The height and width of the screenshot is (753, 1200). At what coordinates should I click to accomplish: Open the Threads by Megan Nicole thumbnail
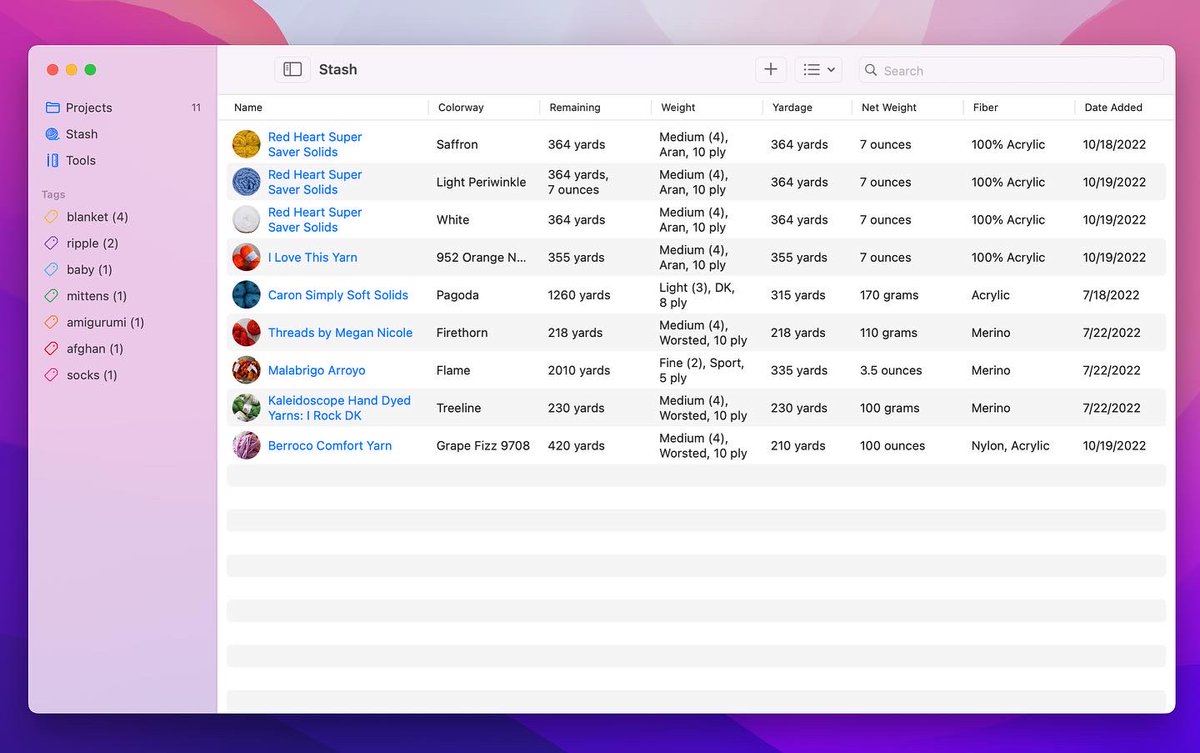[x=246, y=332]
